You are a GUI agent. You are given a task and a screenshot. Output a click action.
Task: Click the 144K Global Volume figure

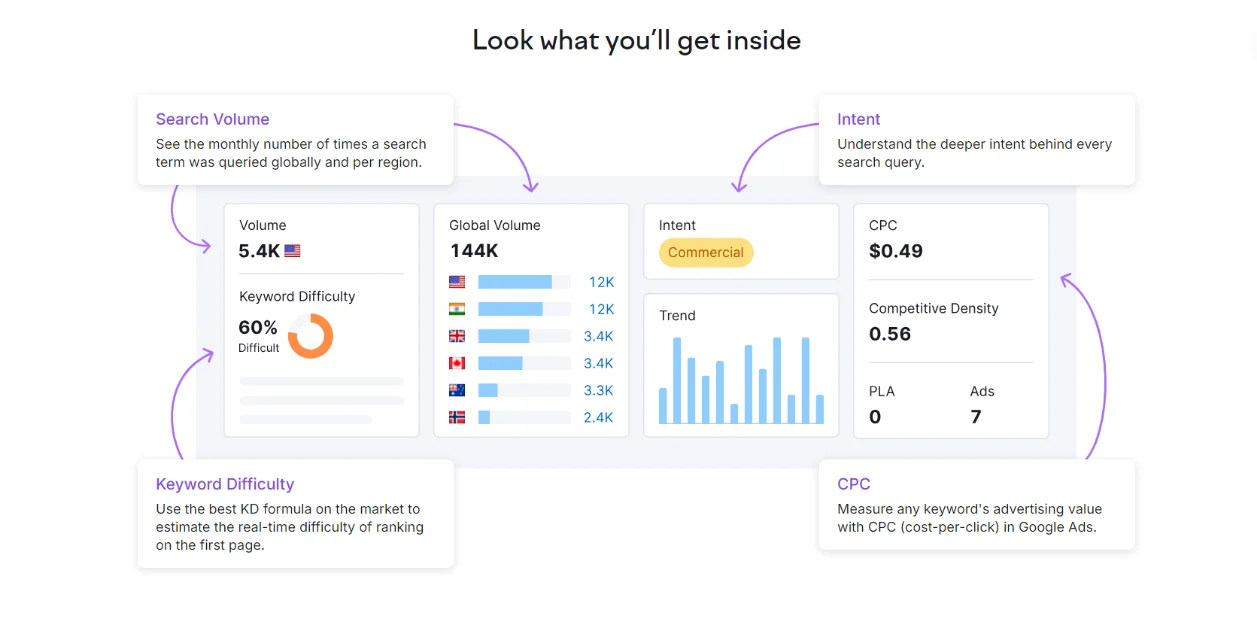474,251
